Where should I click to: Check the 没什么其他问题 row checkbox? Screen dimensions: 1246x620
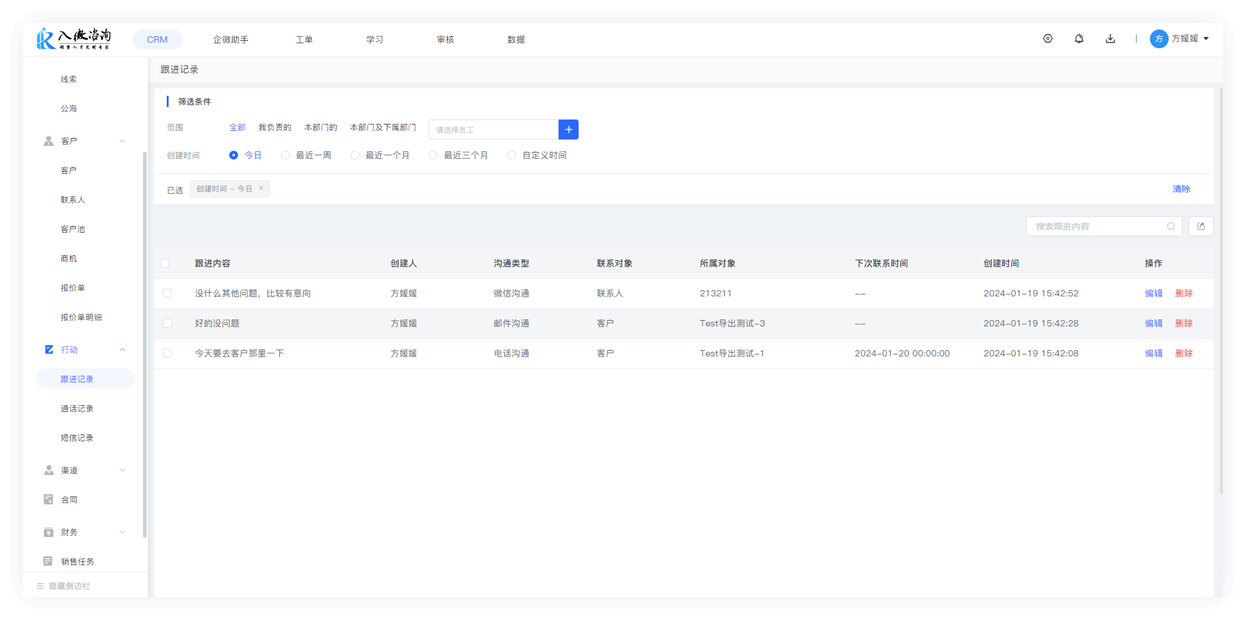(x=167, y=293)
